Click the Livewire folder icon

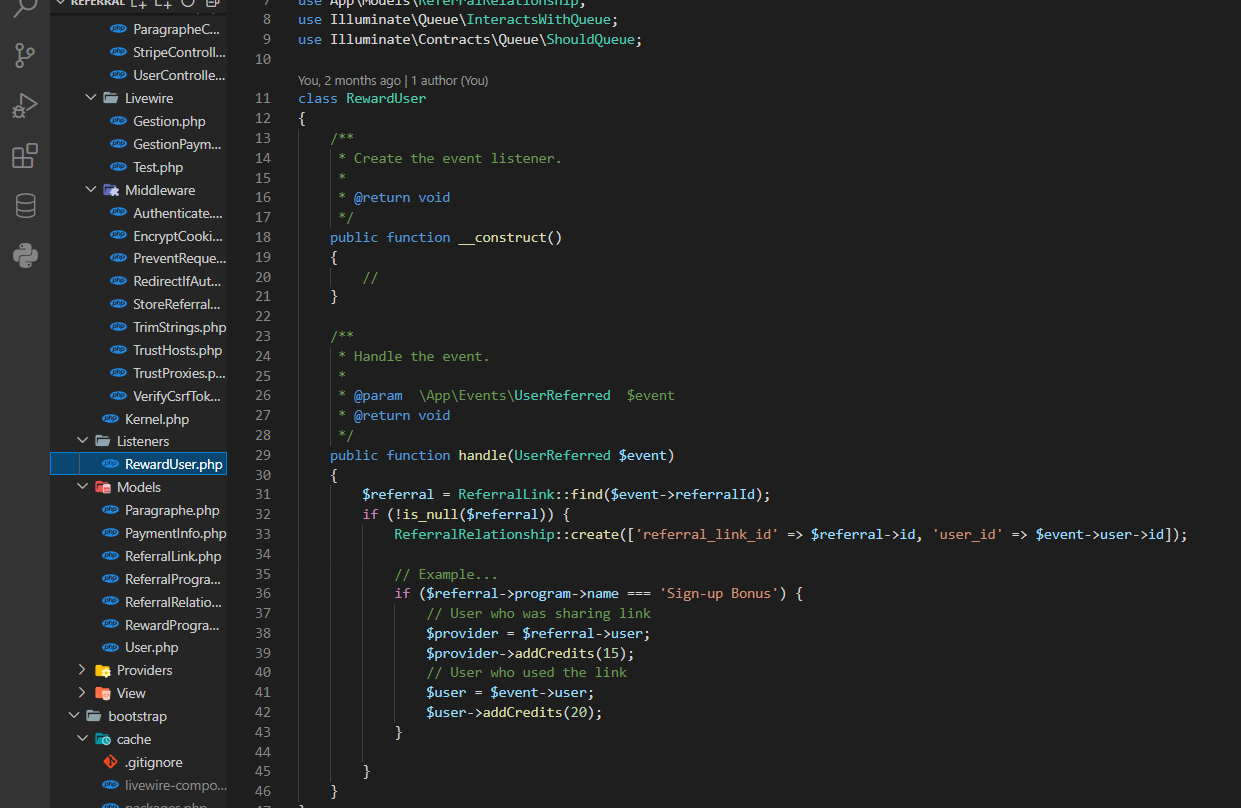click(109, 98)
